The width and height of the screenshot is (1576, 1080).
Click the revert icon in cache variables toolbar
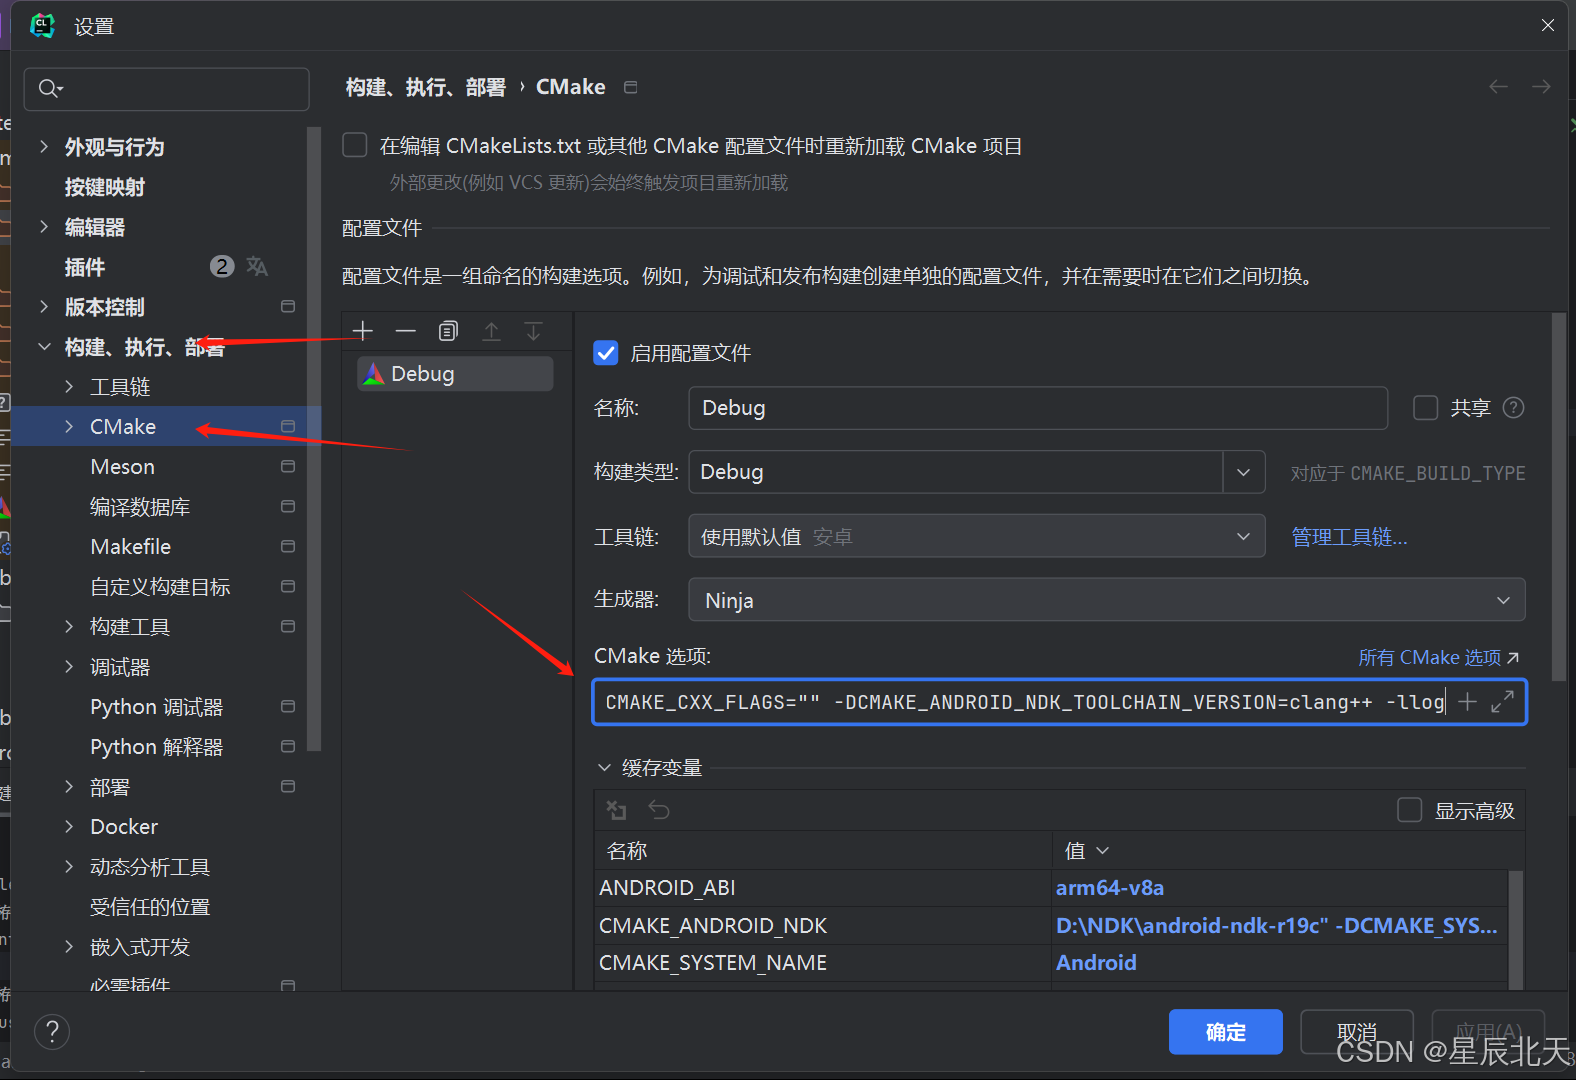[658, 810]
